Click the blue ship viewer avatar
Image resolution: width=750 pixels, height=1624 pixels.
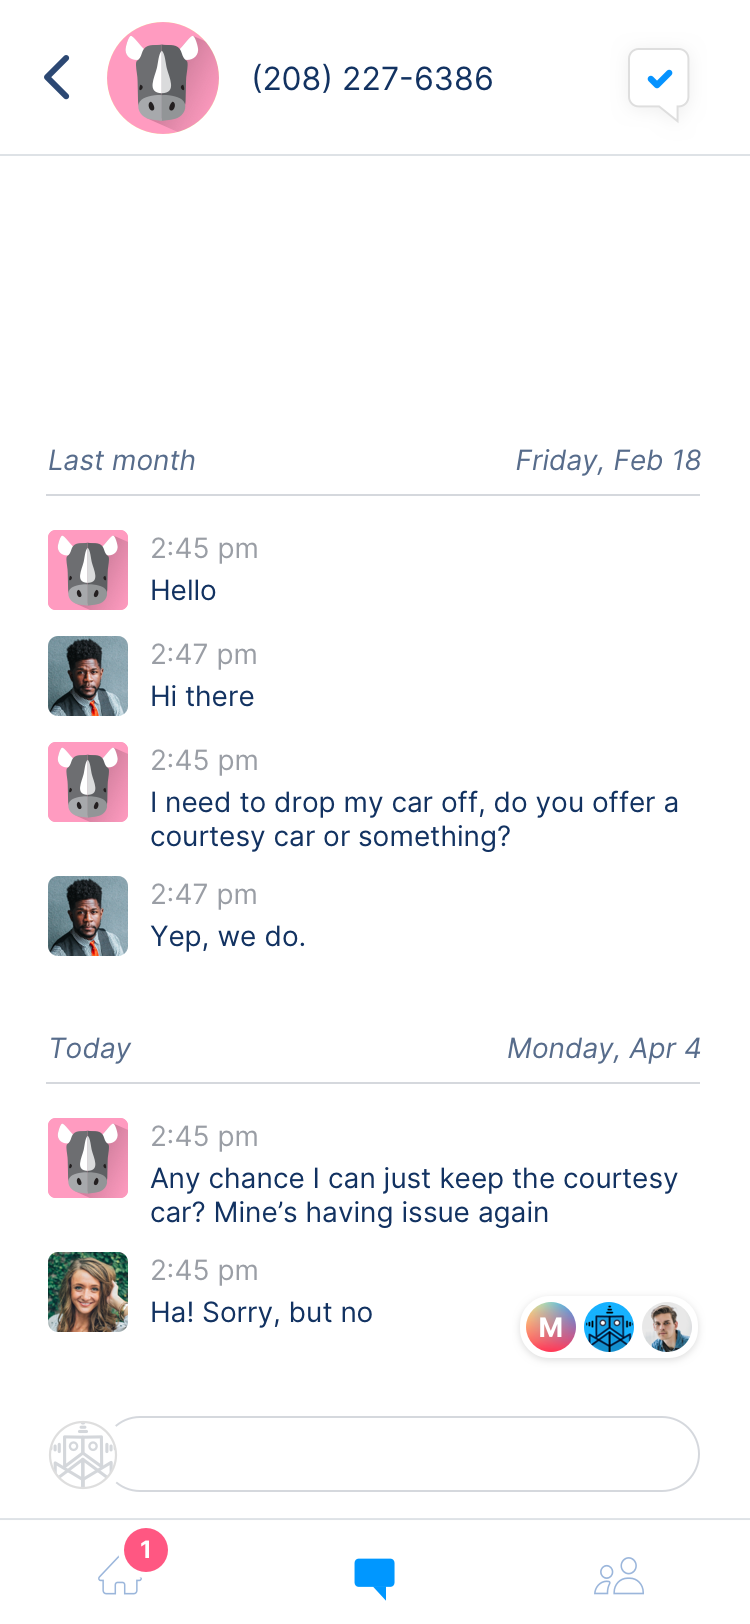[609, 1328]
